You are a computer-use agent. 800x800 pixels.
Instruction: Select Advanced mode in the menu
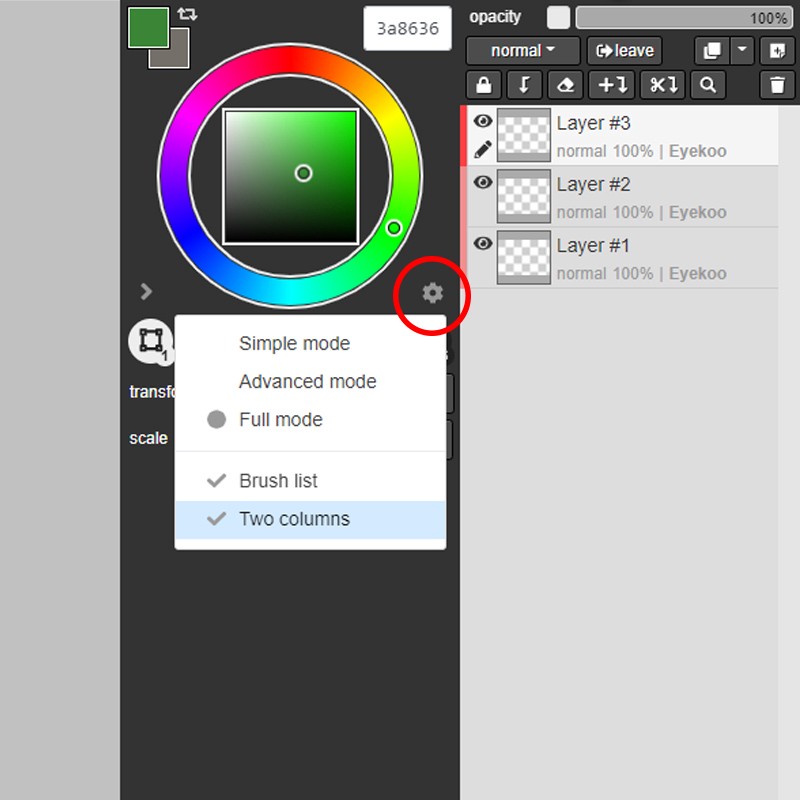point(307,382)
